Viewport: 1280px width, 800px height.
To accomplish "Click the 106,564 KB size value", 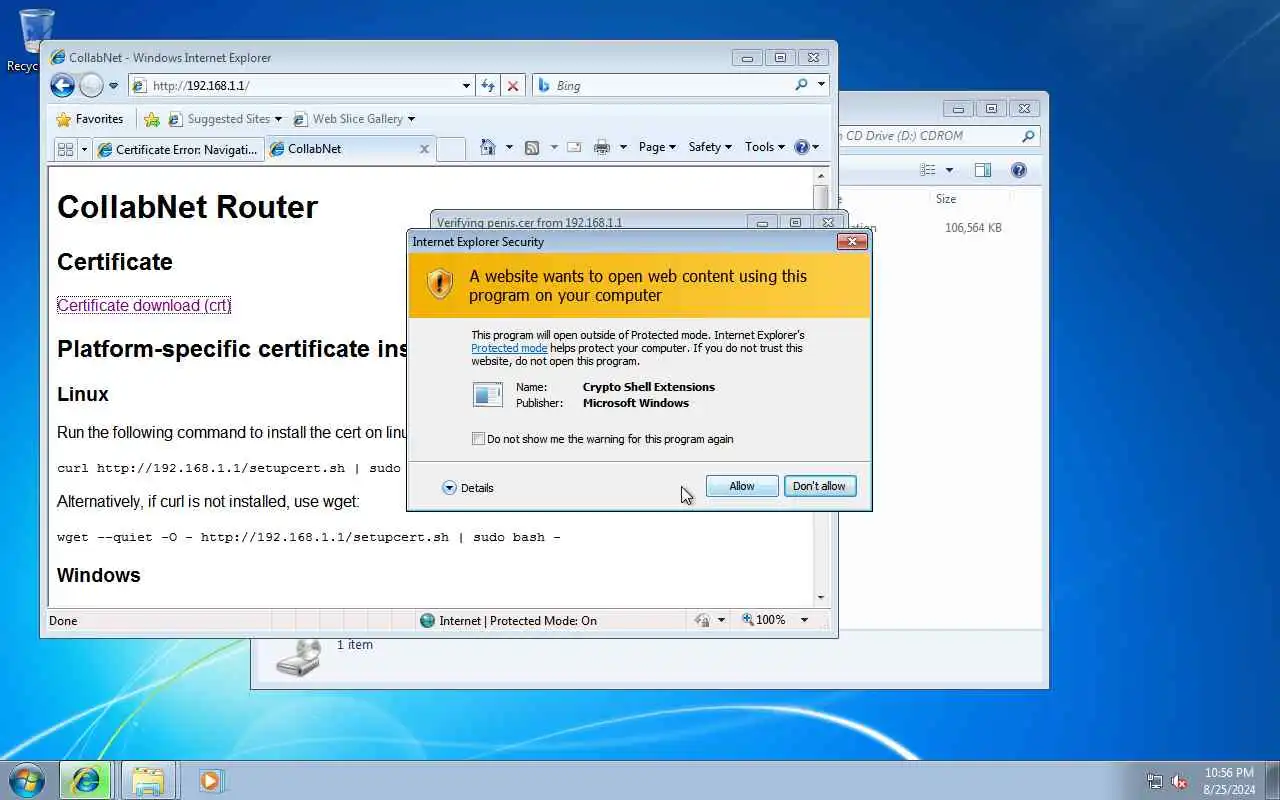I will [x=973, y=228].
